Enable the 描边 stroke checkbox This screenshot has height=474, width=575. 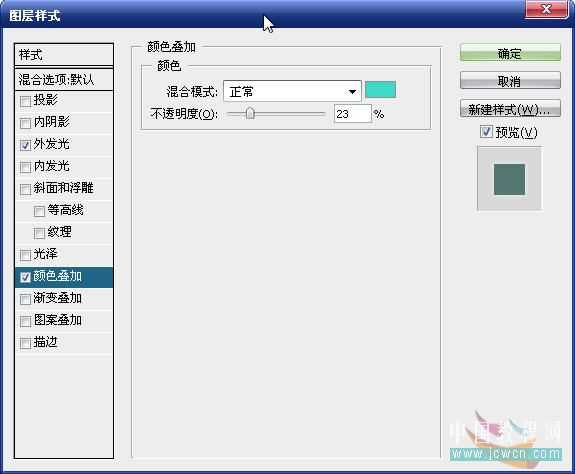[x=25, y=343]
